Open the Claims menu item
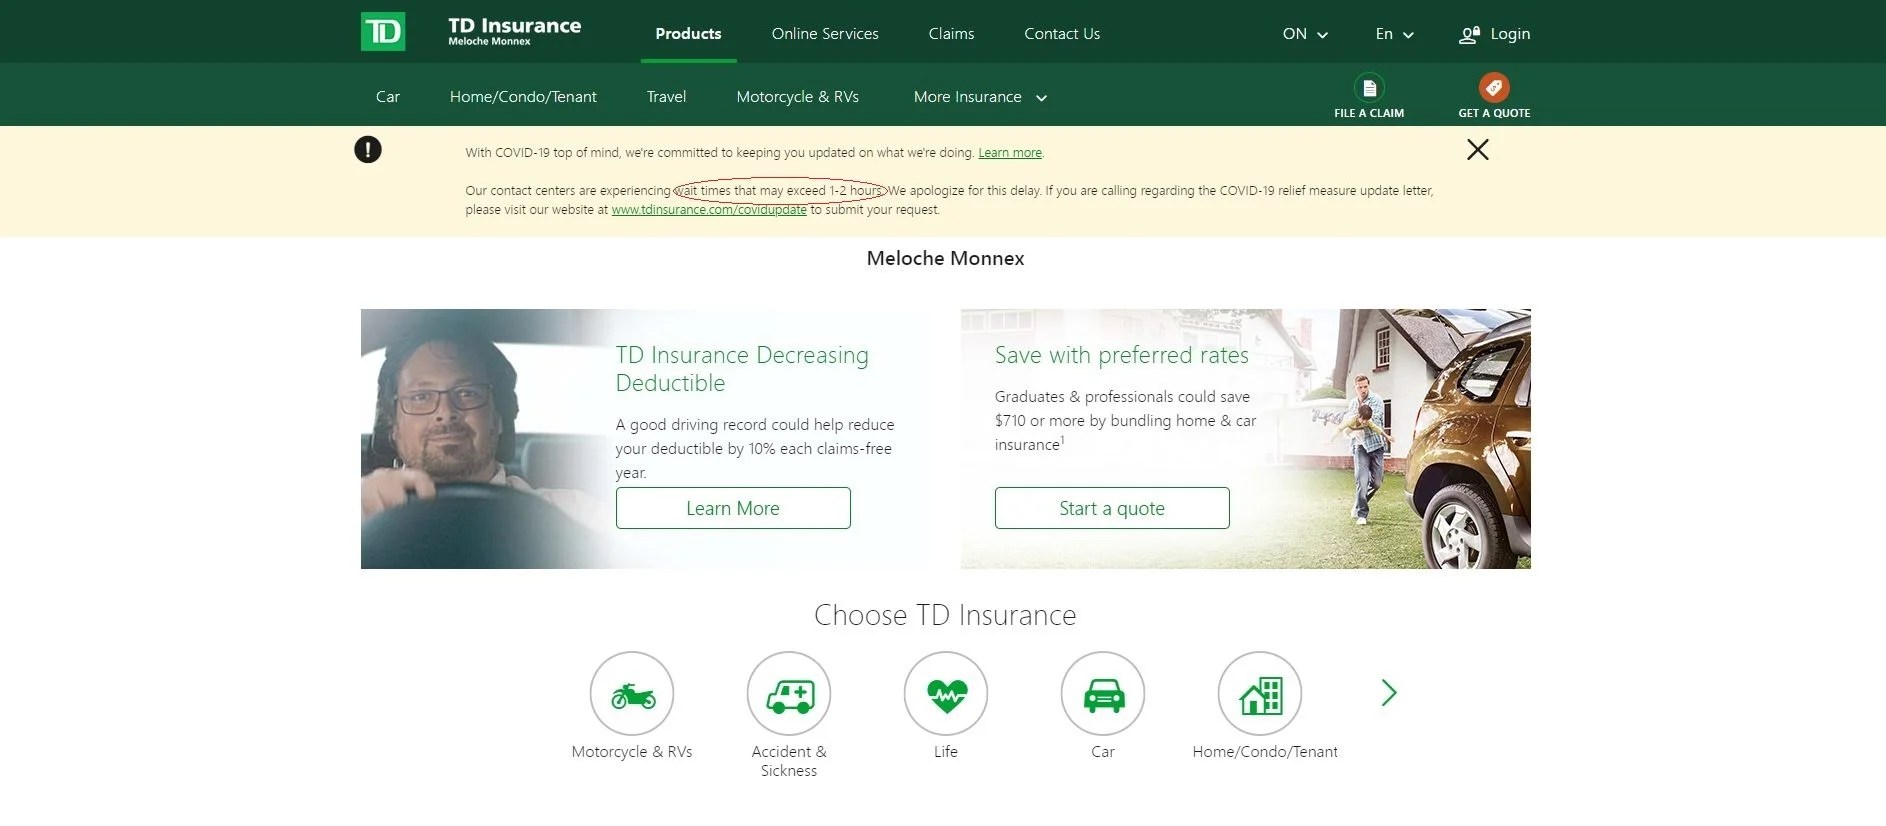This screenshot has width=1886, height=826. click(951, 34)
